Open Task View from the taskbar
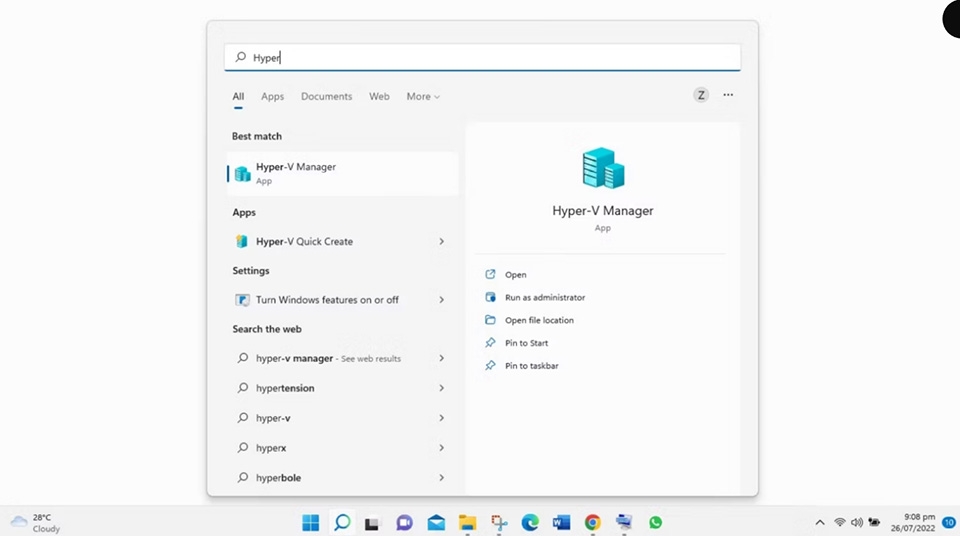Screen dimensions: 960x536 click(372, 523)
